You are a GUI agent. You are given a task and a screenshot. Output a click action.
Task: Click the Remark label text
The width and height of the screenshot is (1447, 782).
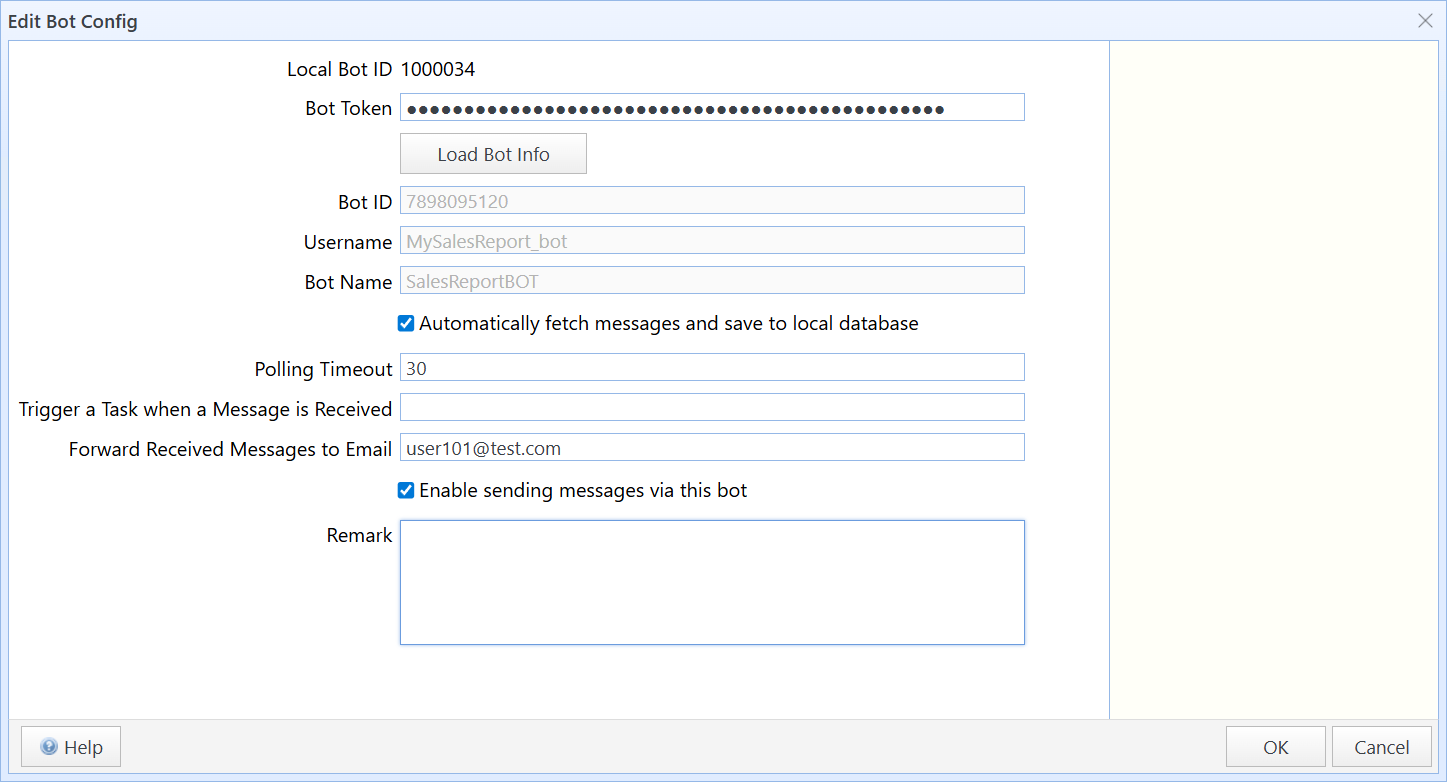coord(359,536)
